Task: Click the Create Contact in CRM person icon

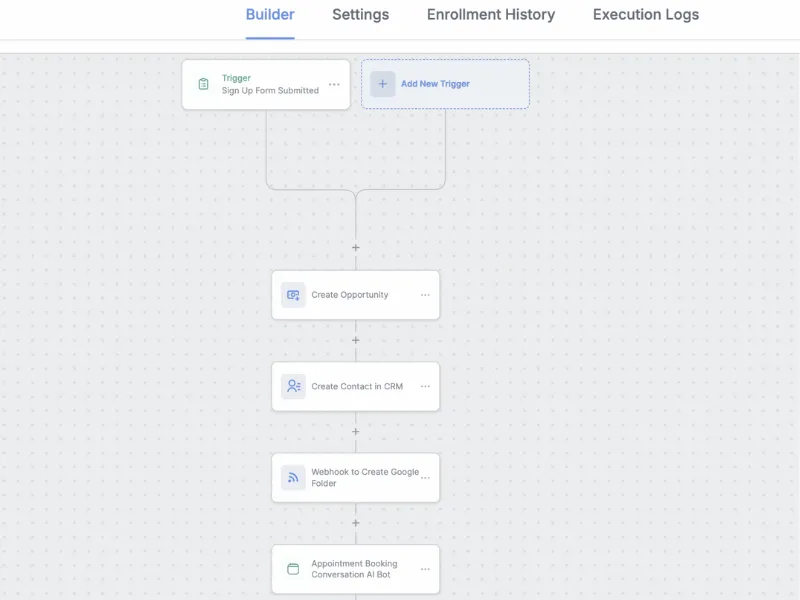Action: pyautogui.click(x=293, y=386)
